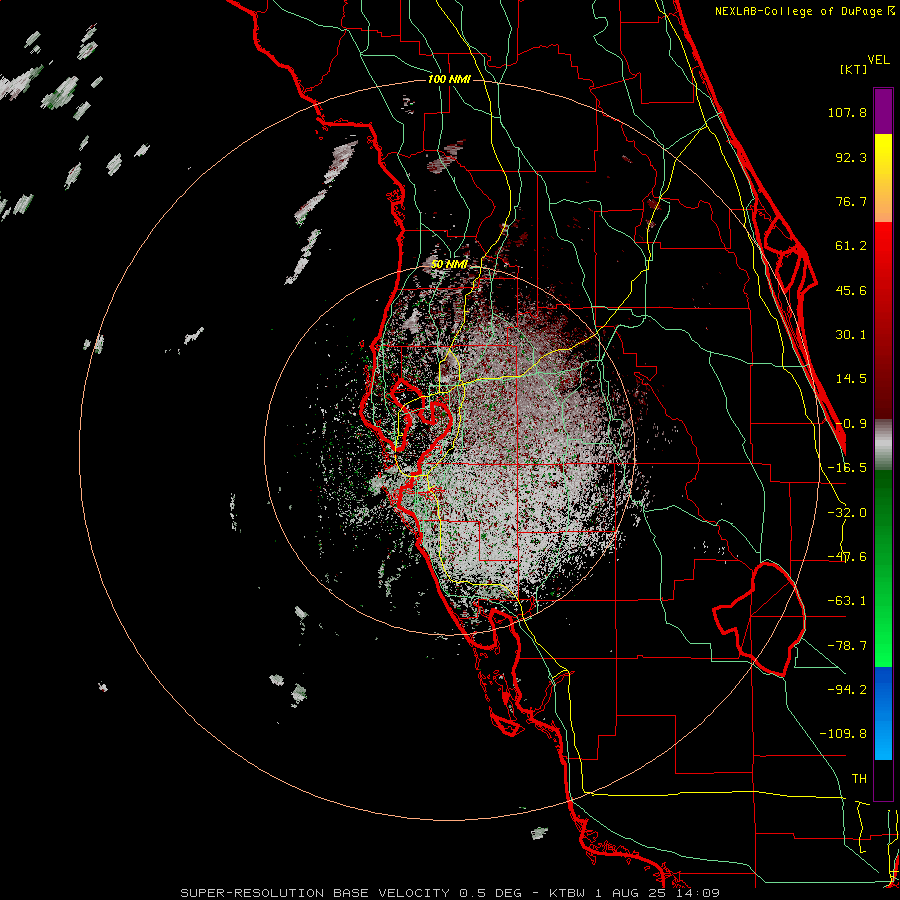Click the -16.5 velocity scale value
The width and height of the screenshot is (900, 900).
coord(847,468)
